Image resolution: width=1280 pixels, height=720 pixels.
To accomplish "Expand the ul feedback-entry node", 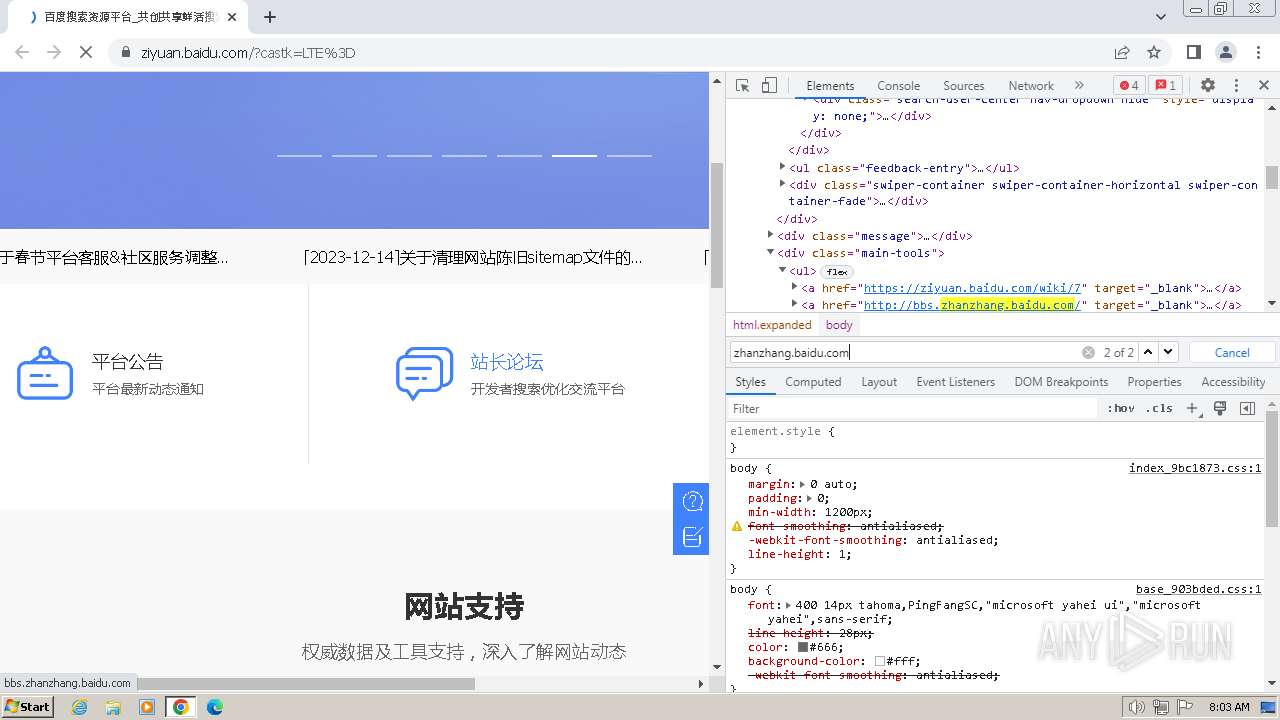I will (783, 167).
